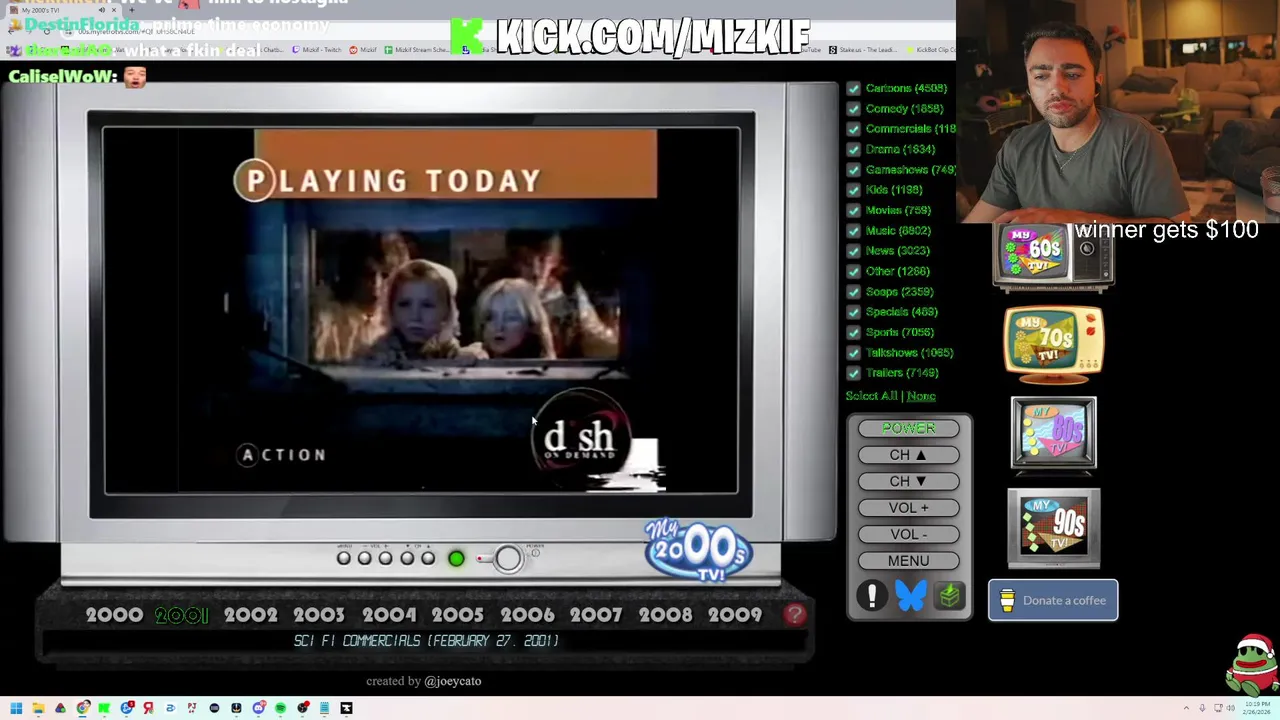1280x720 pixels.
Task: Uncheck the Music category checkbox
Action: pos(853,230)
